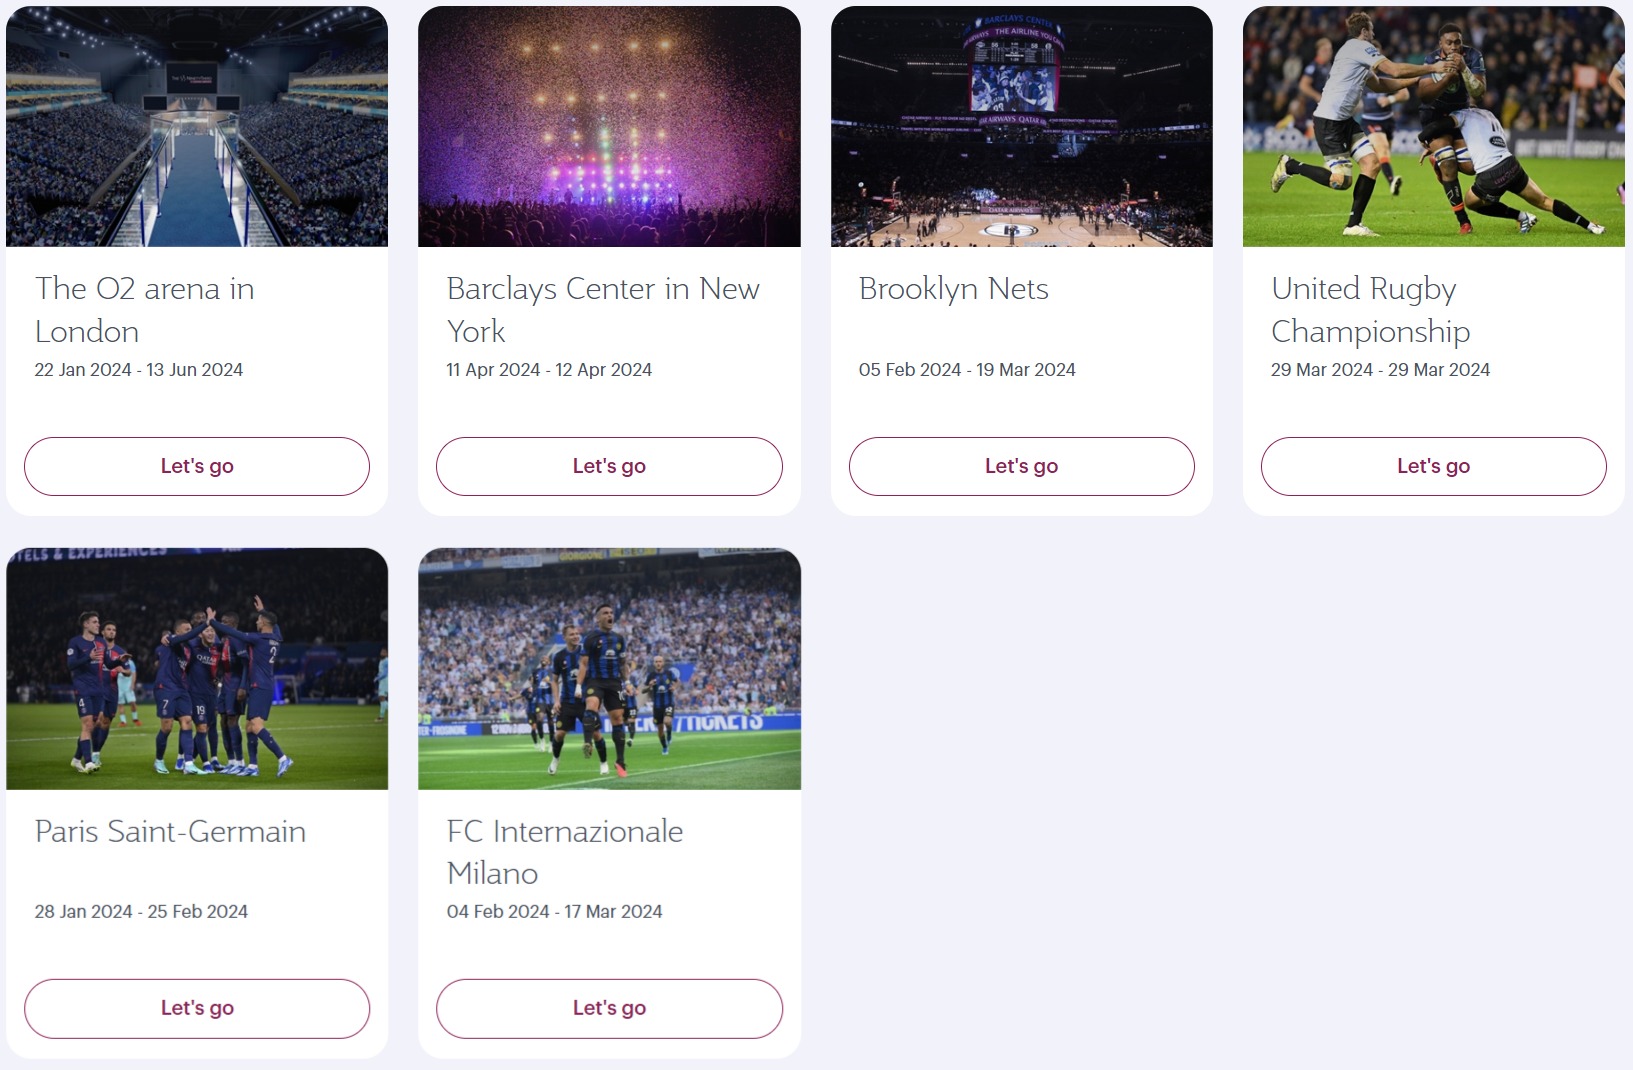Click Let's go under Paris Saint-Germain

coord(197,1008)
